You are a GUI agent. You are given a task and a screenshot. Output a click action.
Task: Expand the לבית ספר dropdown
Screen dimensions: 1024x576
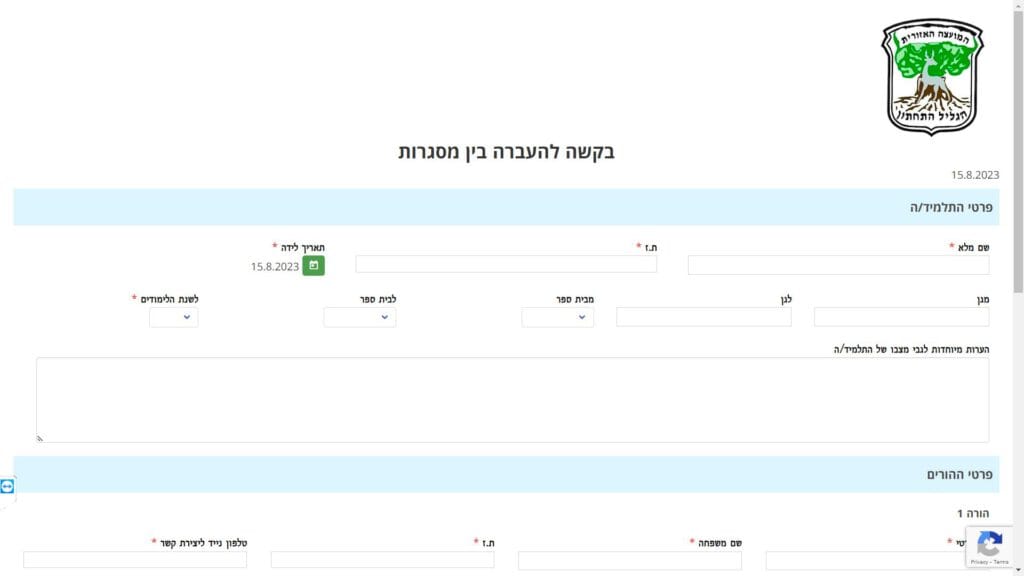[x=359, y=317]
